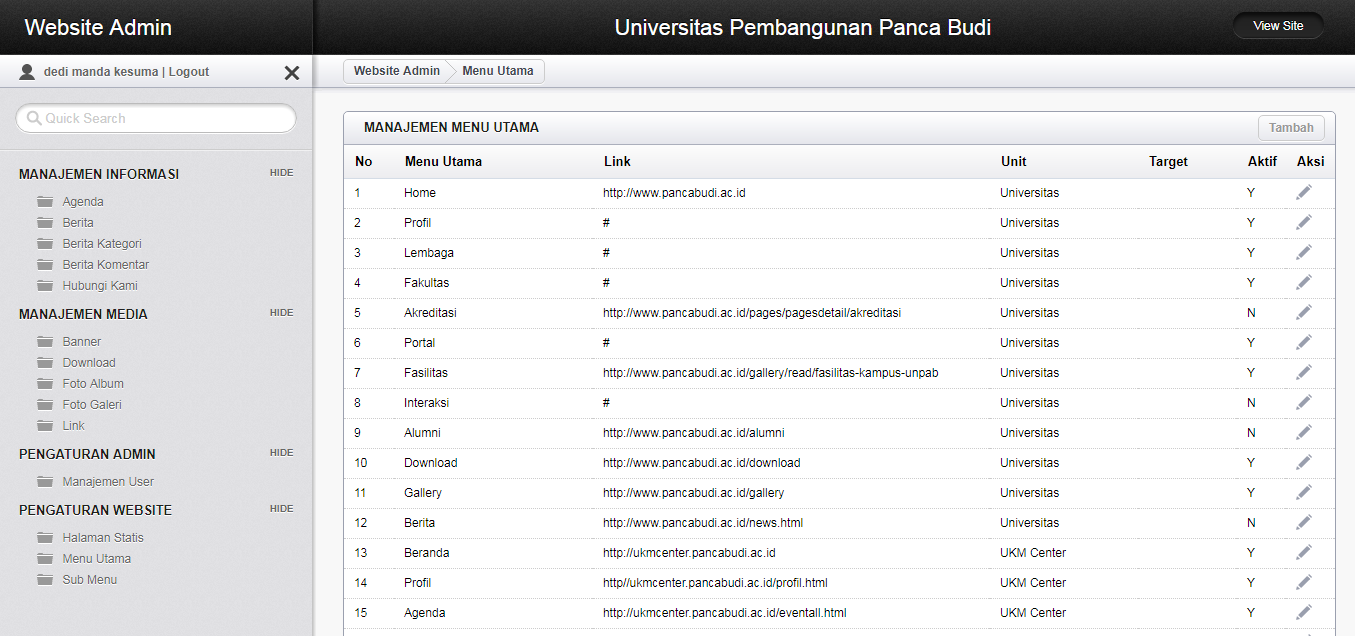The image size is (1355, 636).
Task: Toggle HIDE for Manajemen Media section
Action: tap(281, 313)
